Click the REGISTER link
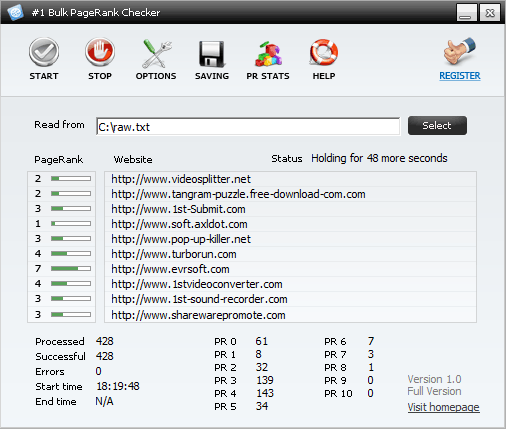The height and width of the screenshot is (429, 506). 460,76
